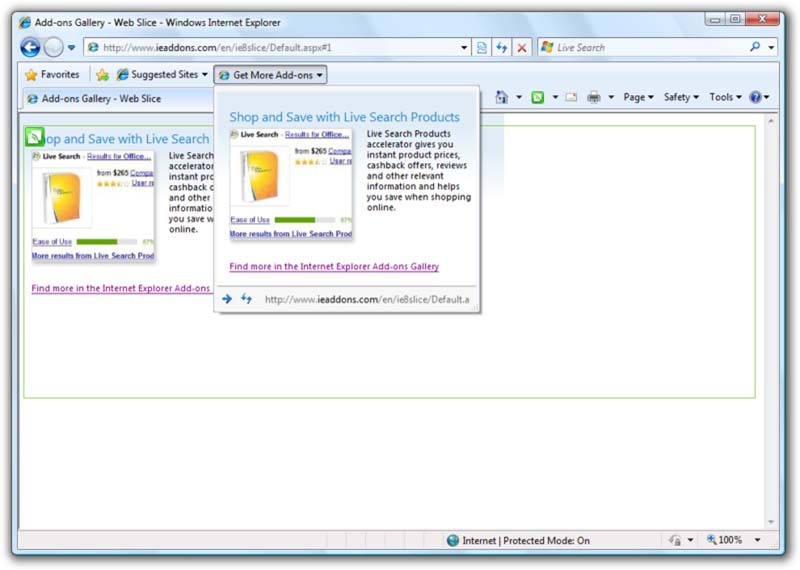Open the Suggested Sites web slice
This screenshot has width=800, height=570.
pos(163,75)
